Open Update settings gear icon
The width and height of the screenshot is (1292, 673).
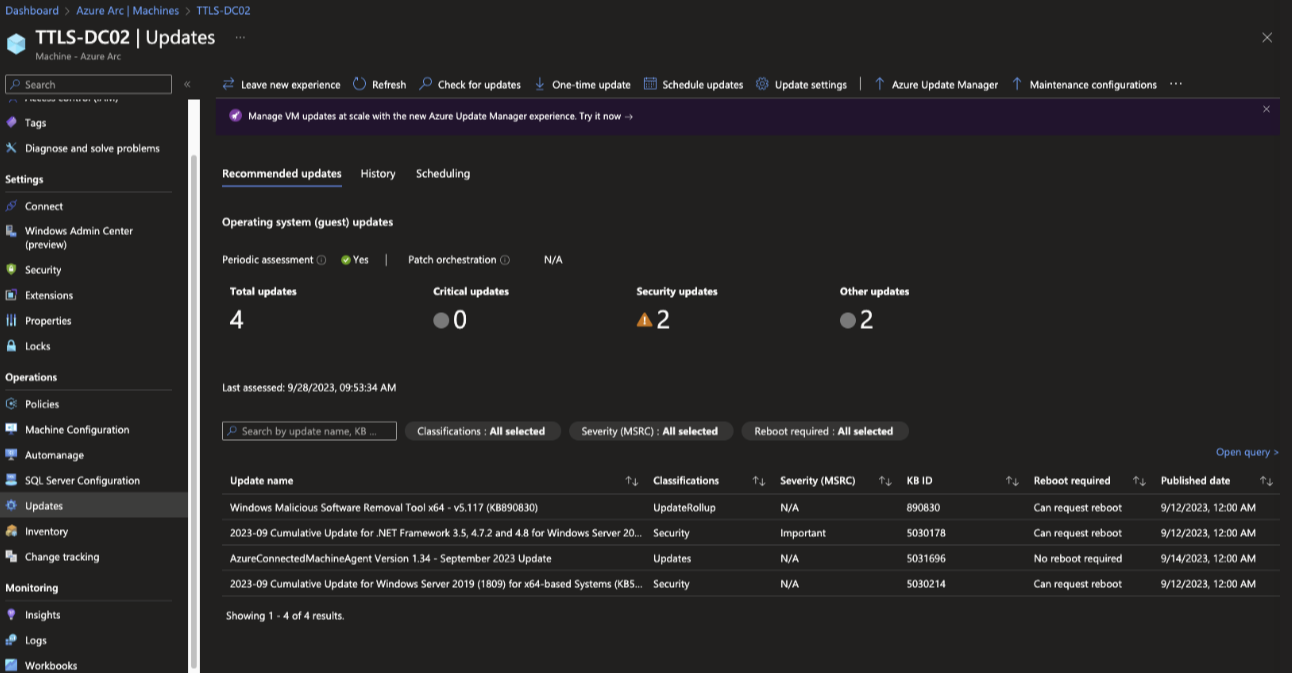pos(762,85)
